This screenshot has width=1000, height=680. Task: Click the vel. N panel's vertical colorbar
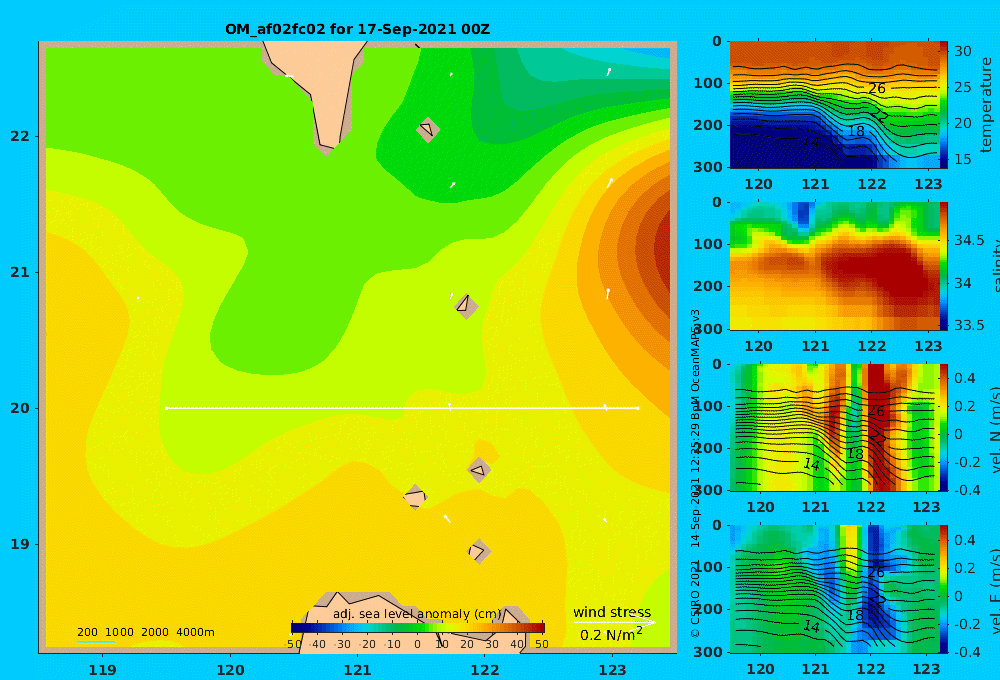click(x=944, y=427)
